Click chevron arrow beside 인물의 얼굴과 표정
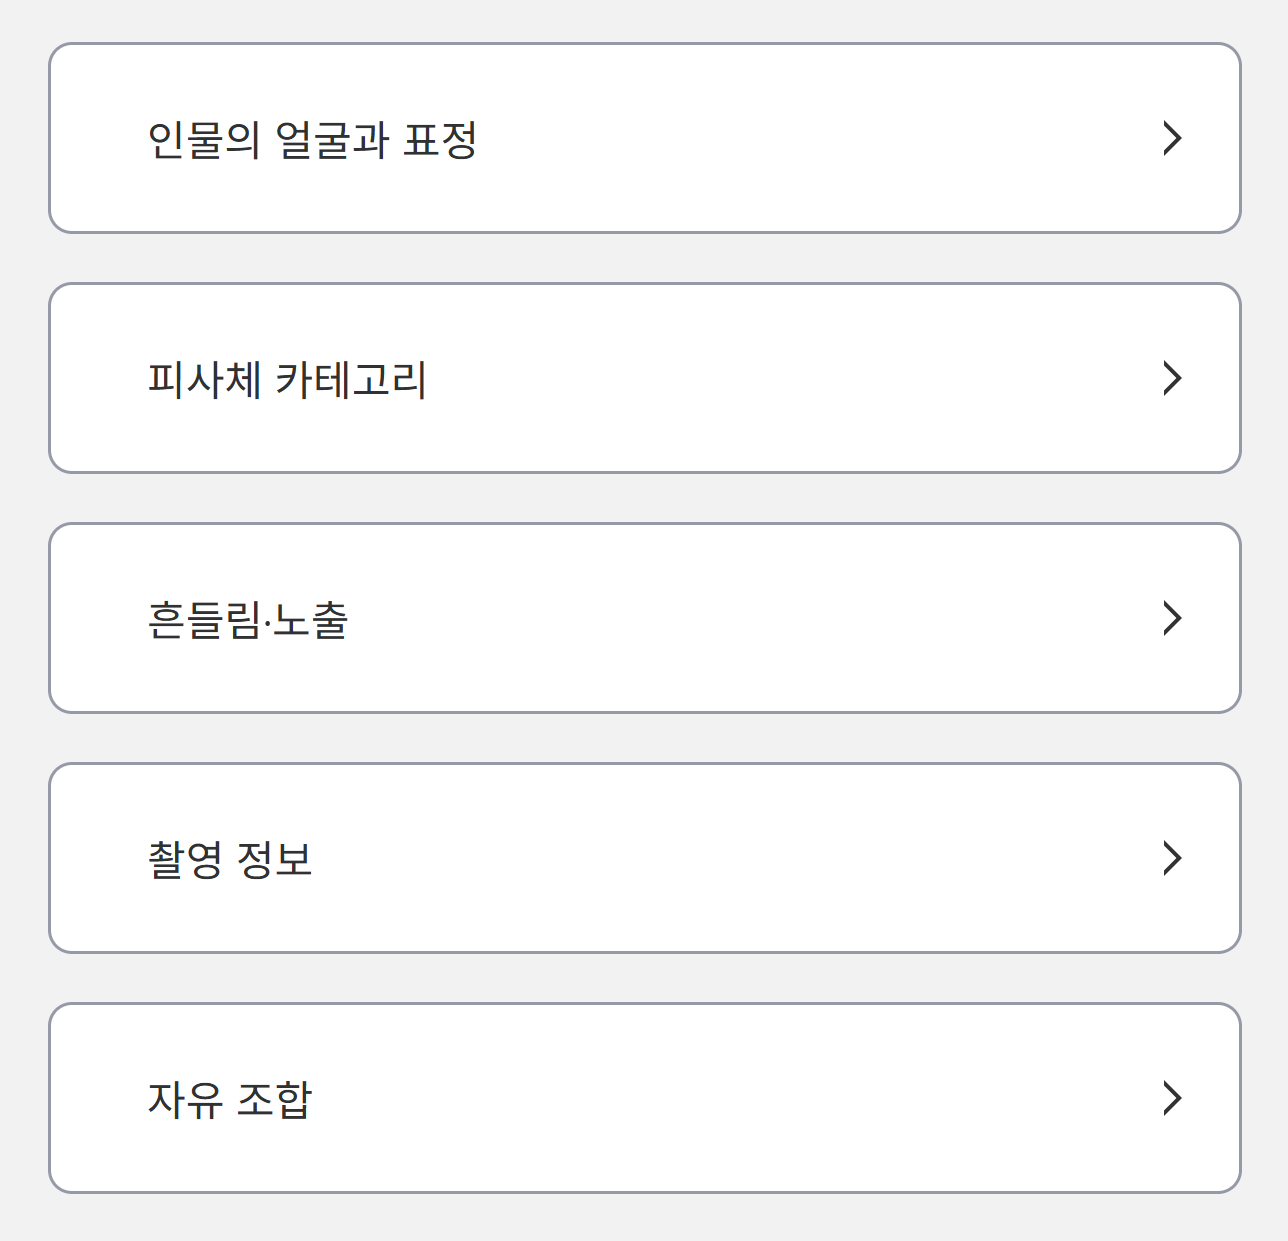 1172,138
